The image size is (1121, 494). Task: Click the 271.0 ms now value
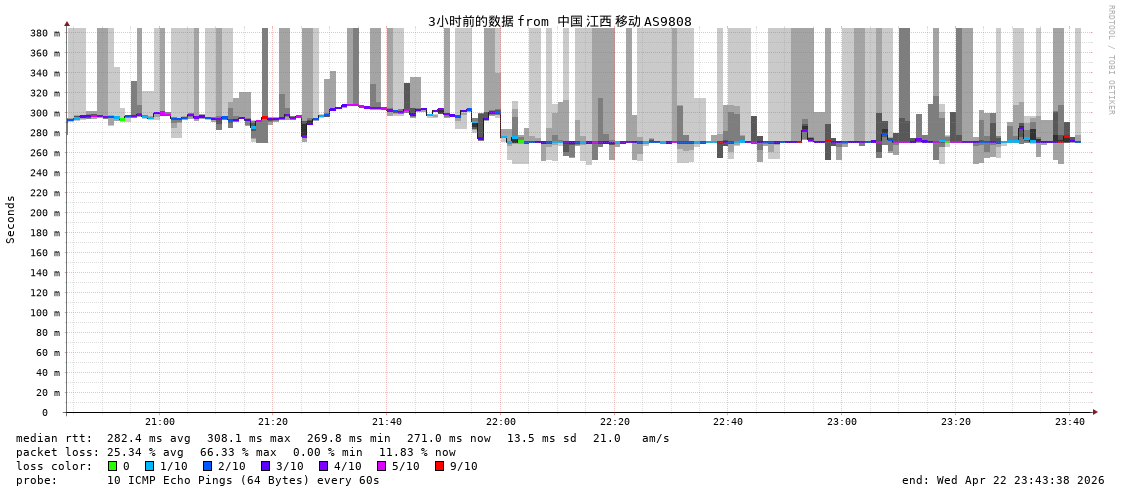click(449, 438)
